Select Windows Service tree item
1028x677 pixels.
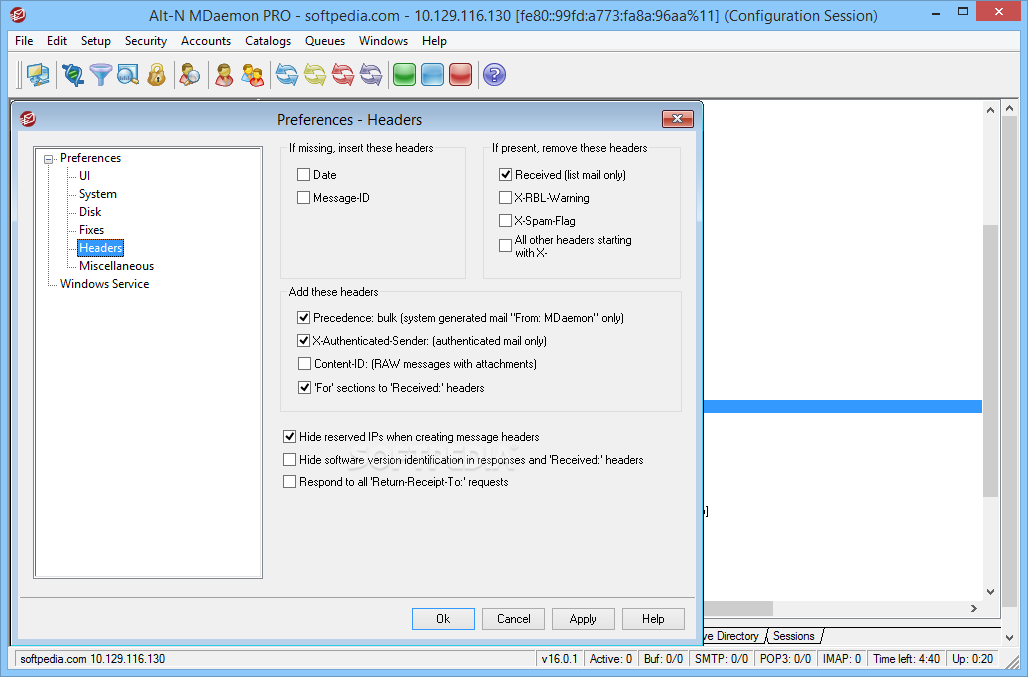coord(104,284)
